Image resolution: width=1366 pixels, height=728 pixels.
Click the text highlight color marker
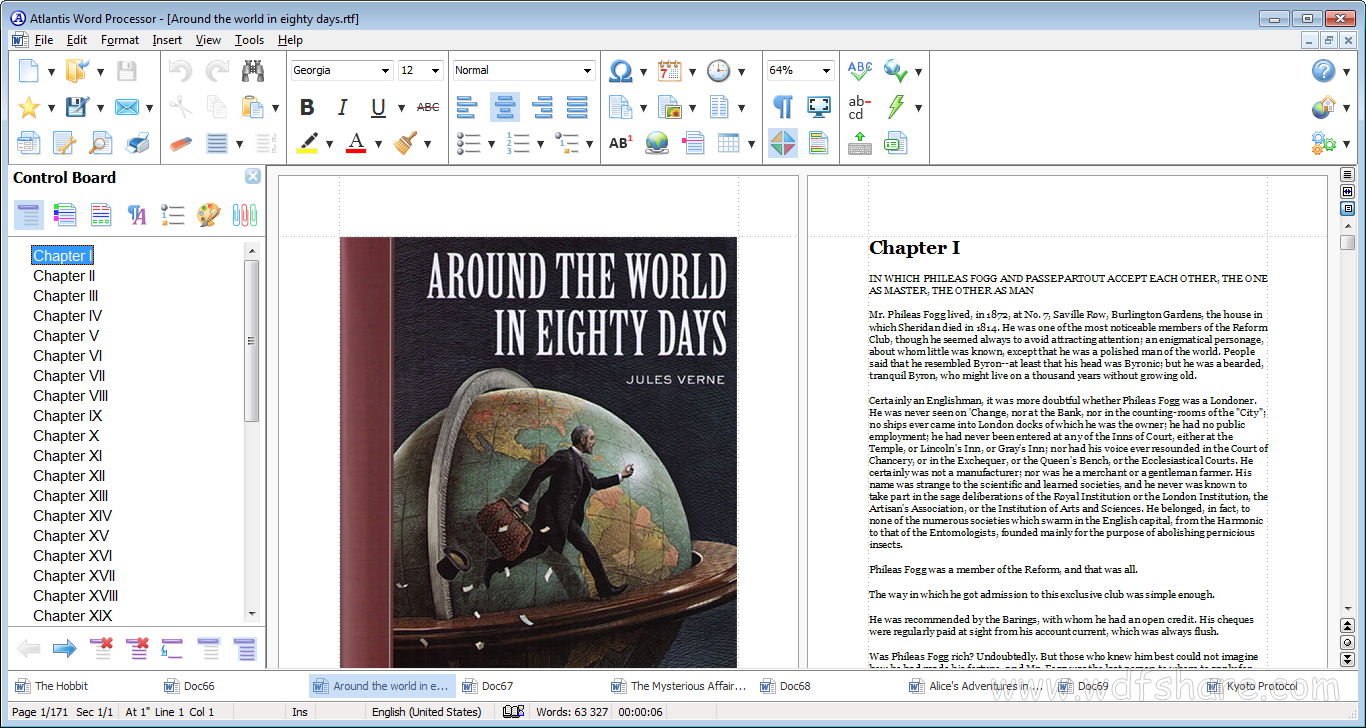pyautogui.click(x=307, y=143)
